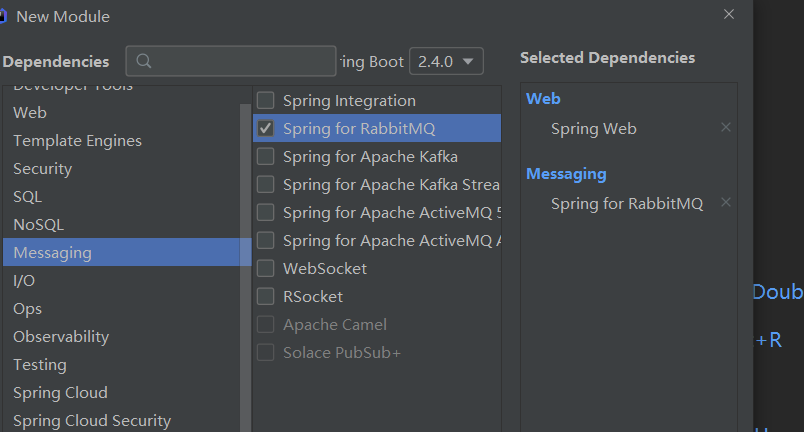Click the search magnifier icon
Screen dimensions: 804x432
(143, 61)
